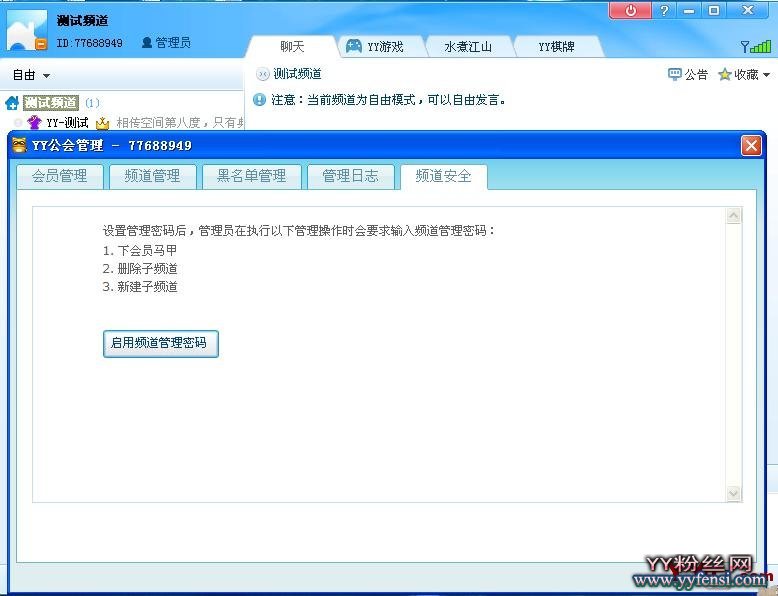Switch to the YY棋牌 tab
The width and height of the screenshot is (778, 596).
point(556,47)
